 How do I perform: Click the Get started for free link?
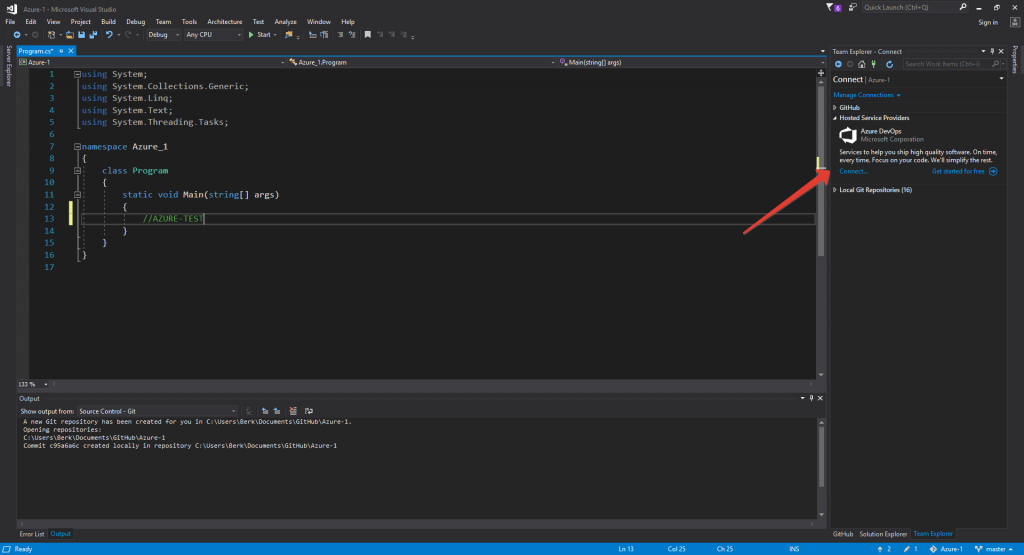tap(957, 171)
